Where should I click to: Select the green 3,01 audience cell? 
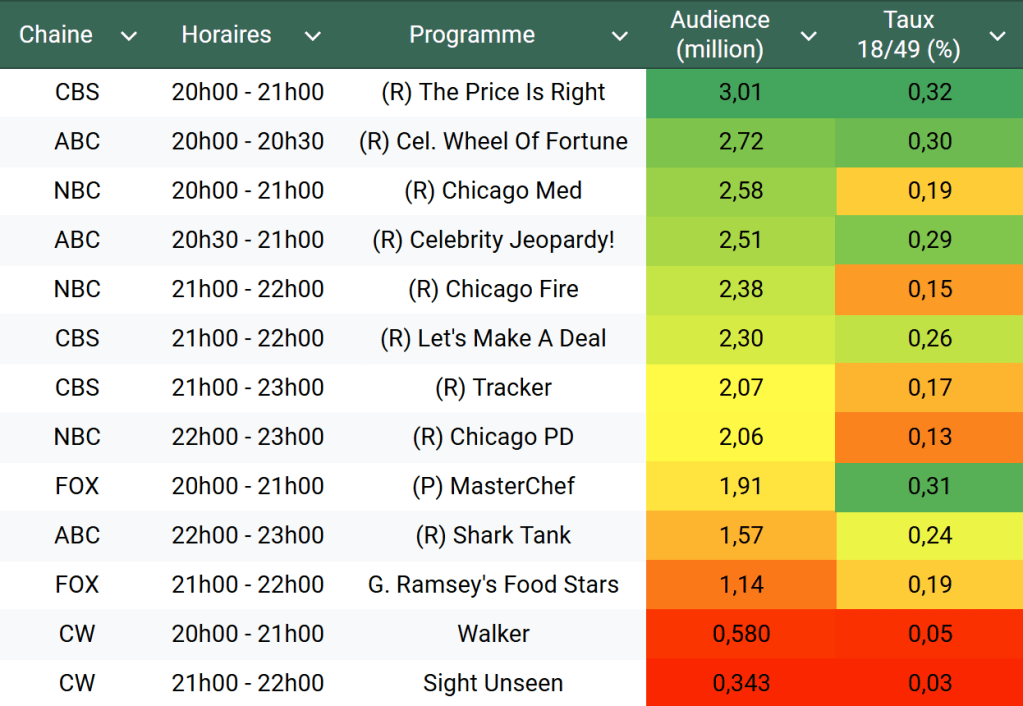tap(740, 93)
